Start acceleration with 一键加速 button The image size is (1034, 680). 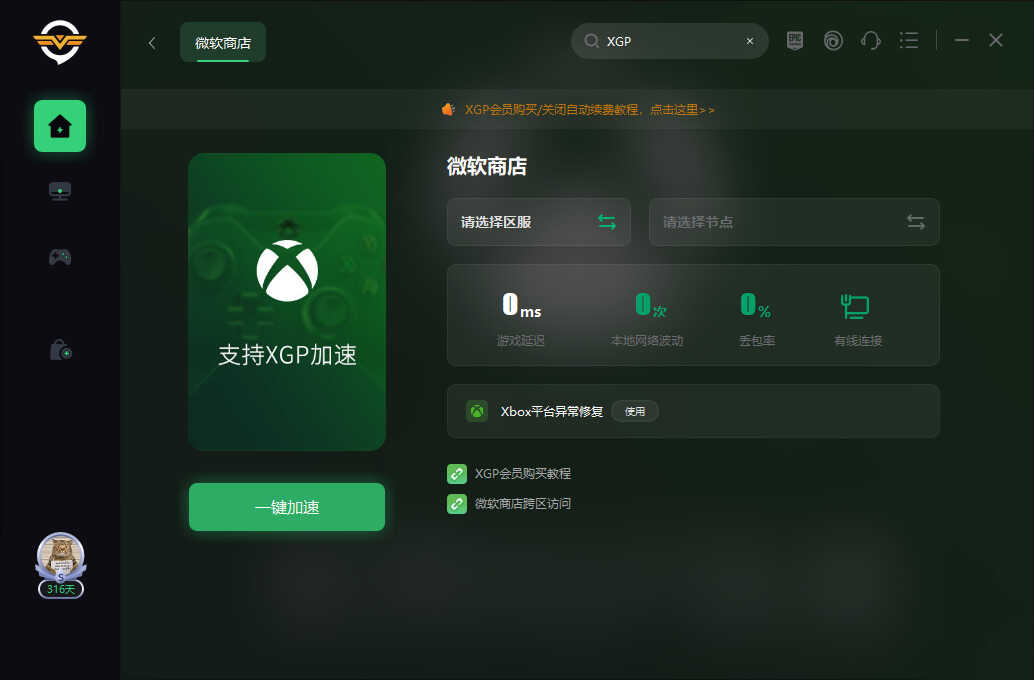[x=287, y=507]
